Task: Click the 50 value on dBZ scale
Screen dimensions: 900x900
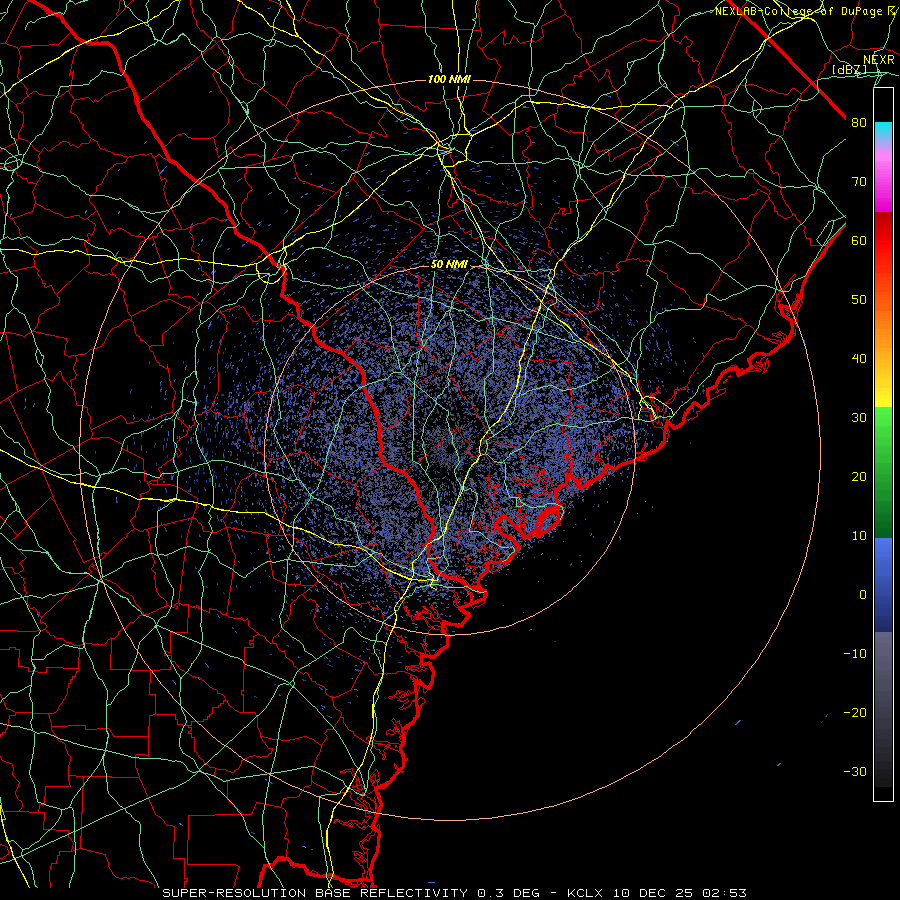Action: coord(859,300)
